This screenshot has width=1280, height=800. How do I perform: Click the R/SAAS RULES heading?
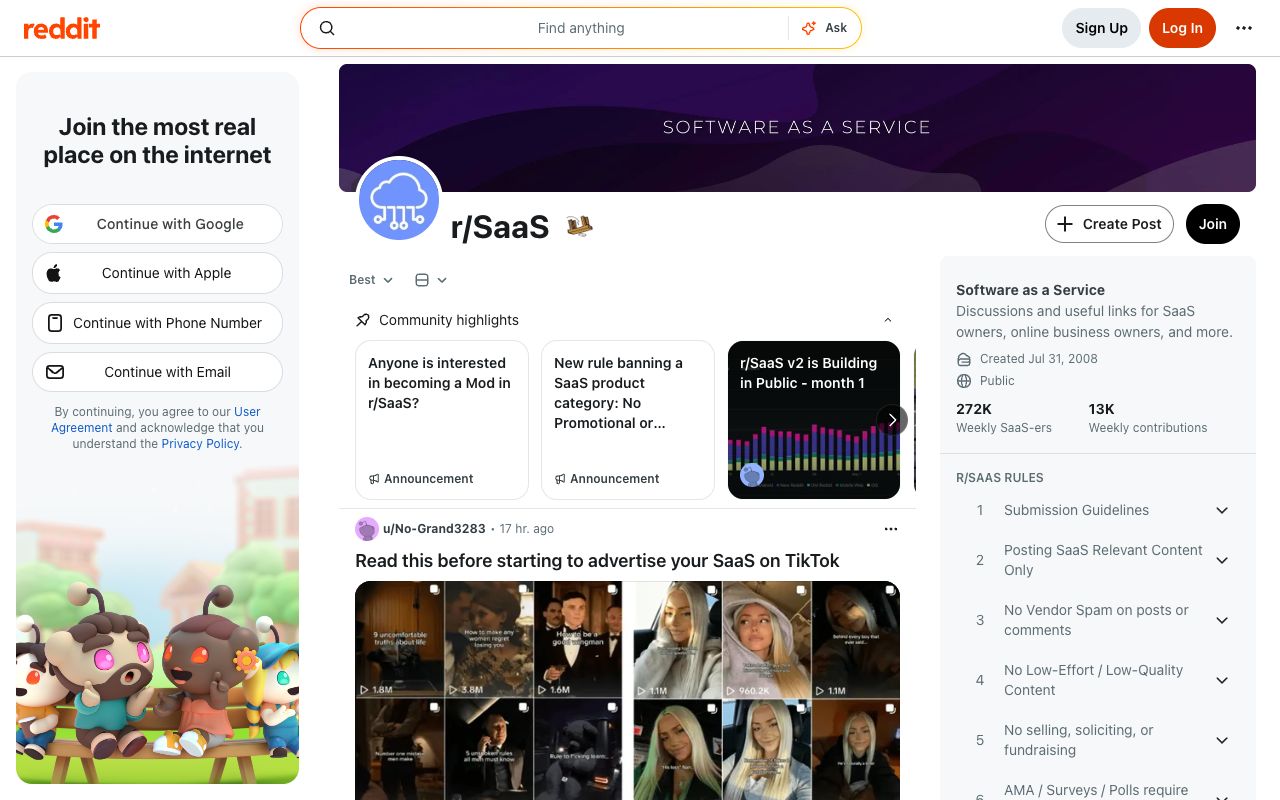(x=1000, y=478)
